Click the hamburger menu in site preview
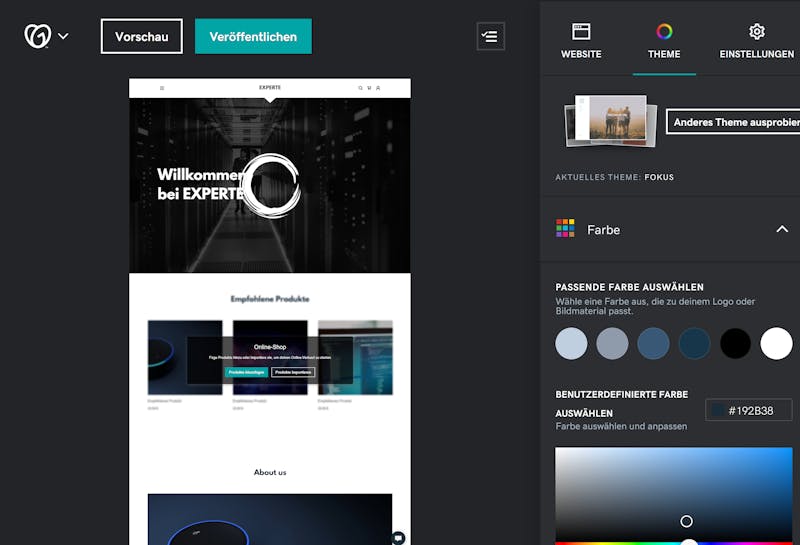The height and width of the screenshot is (545, 800). tap(162, 88)
